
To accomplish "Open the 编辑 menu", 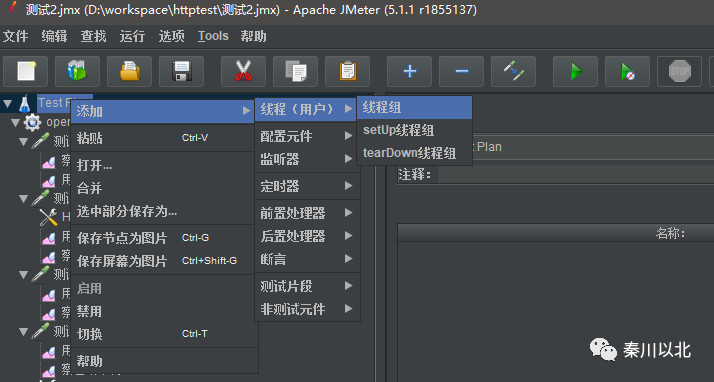I will 54,36.
